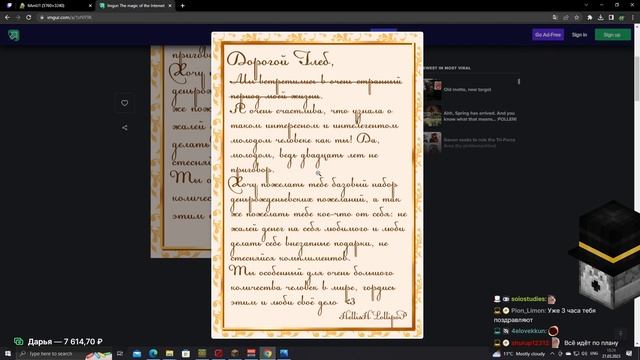The image size is (640, 360).
Task: Open the browser profile avatar
Action: click(x=622, y=18)
